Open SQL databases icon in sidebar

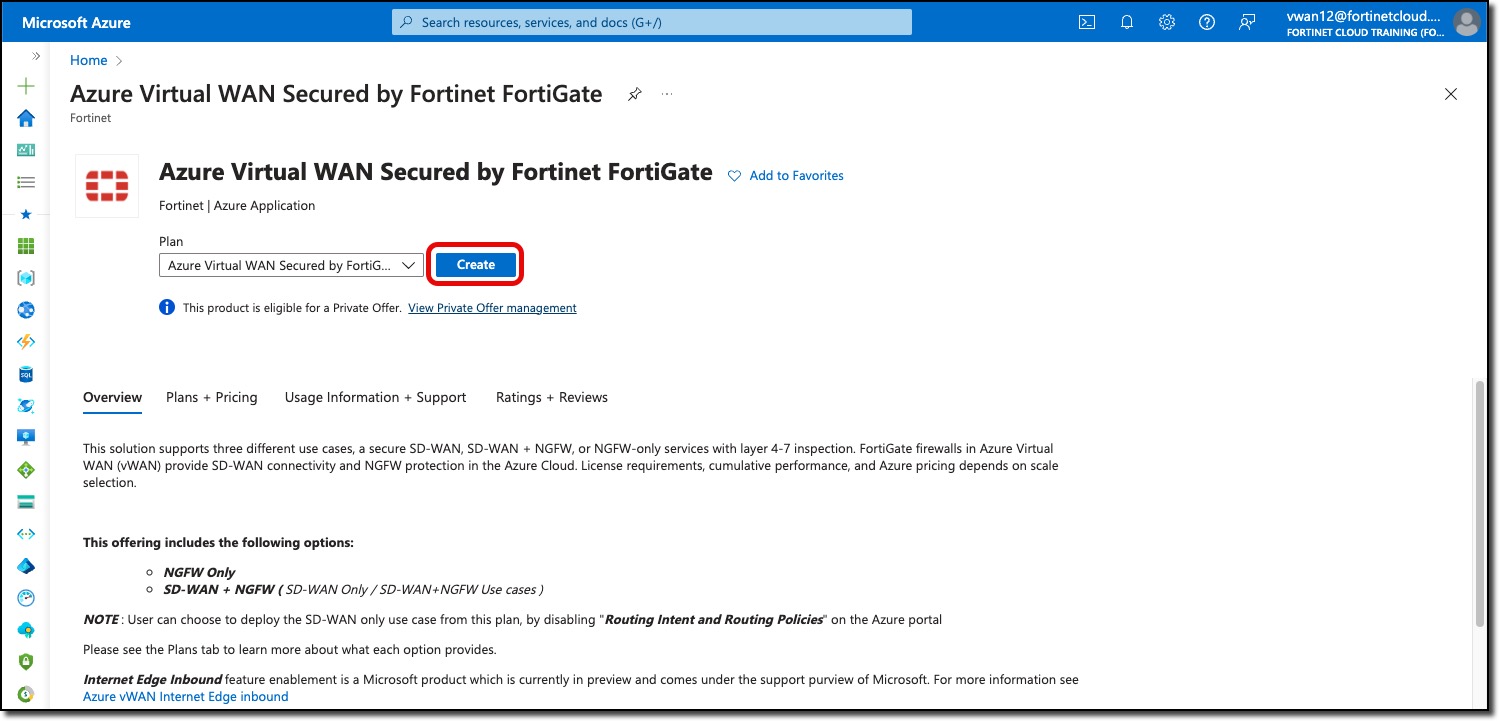[x=26, y=374]
